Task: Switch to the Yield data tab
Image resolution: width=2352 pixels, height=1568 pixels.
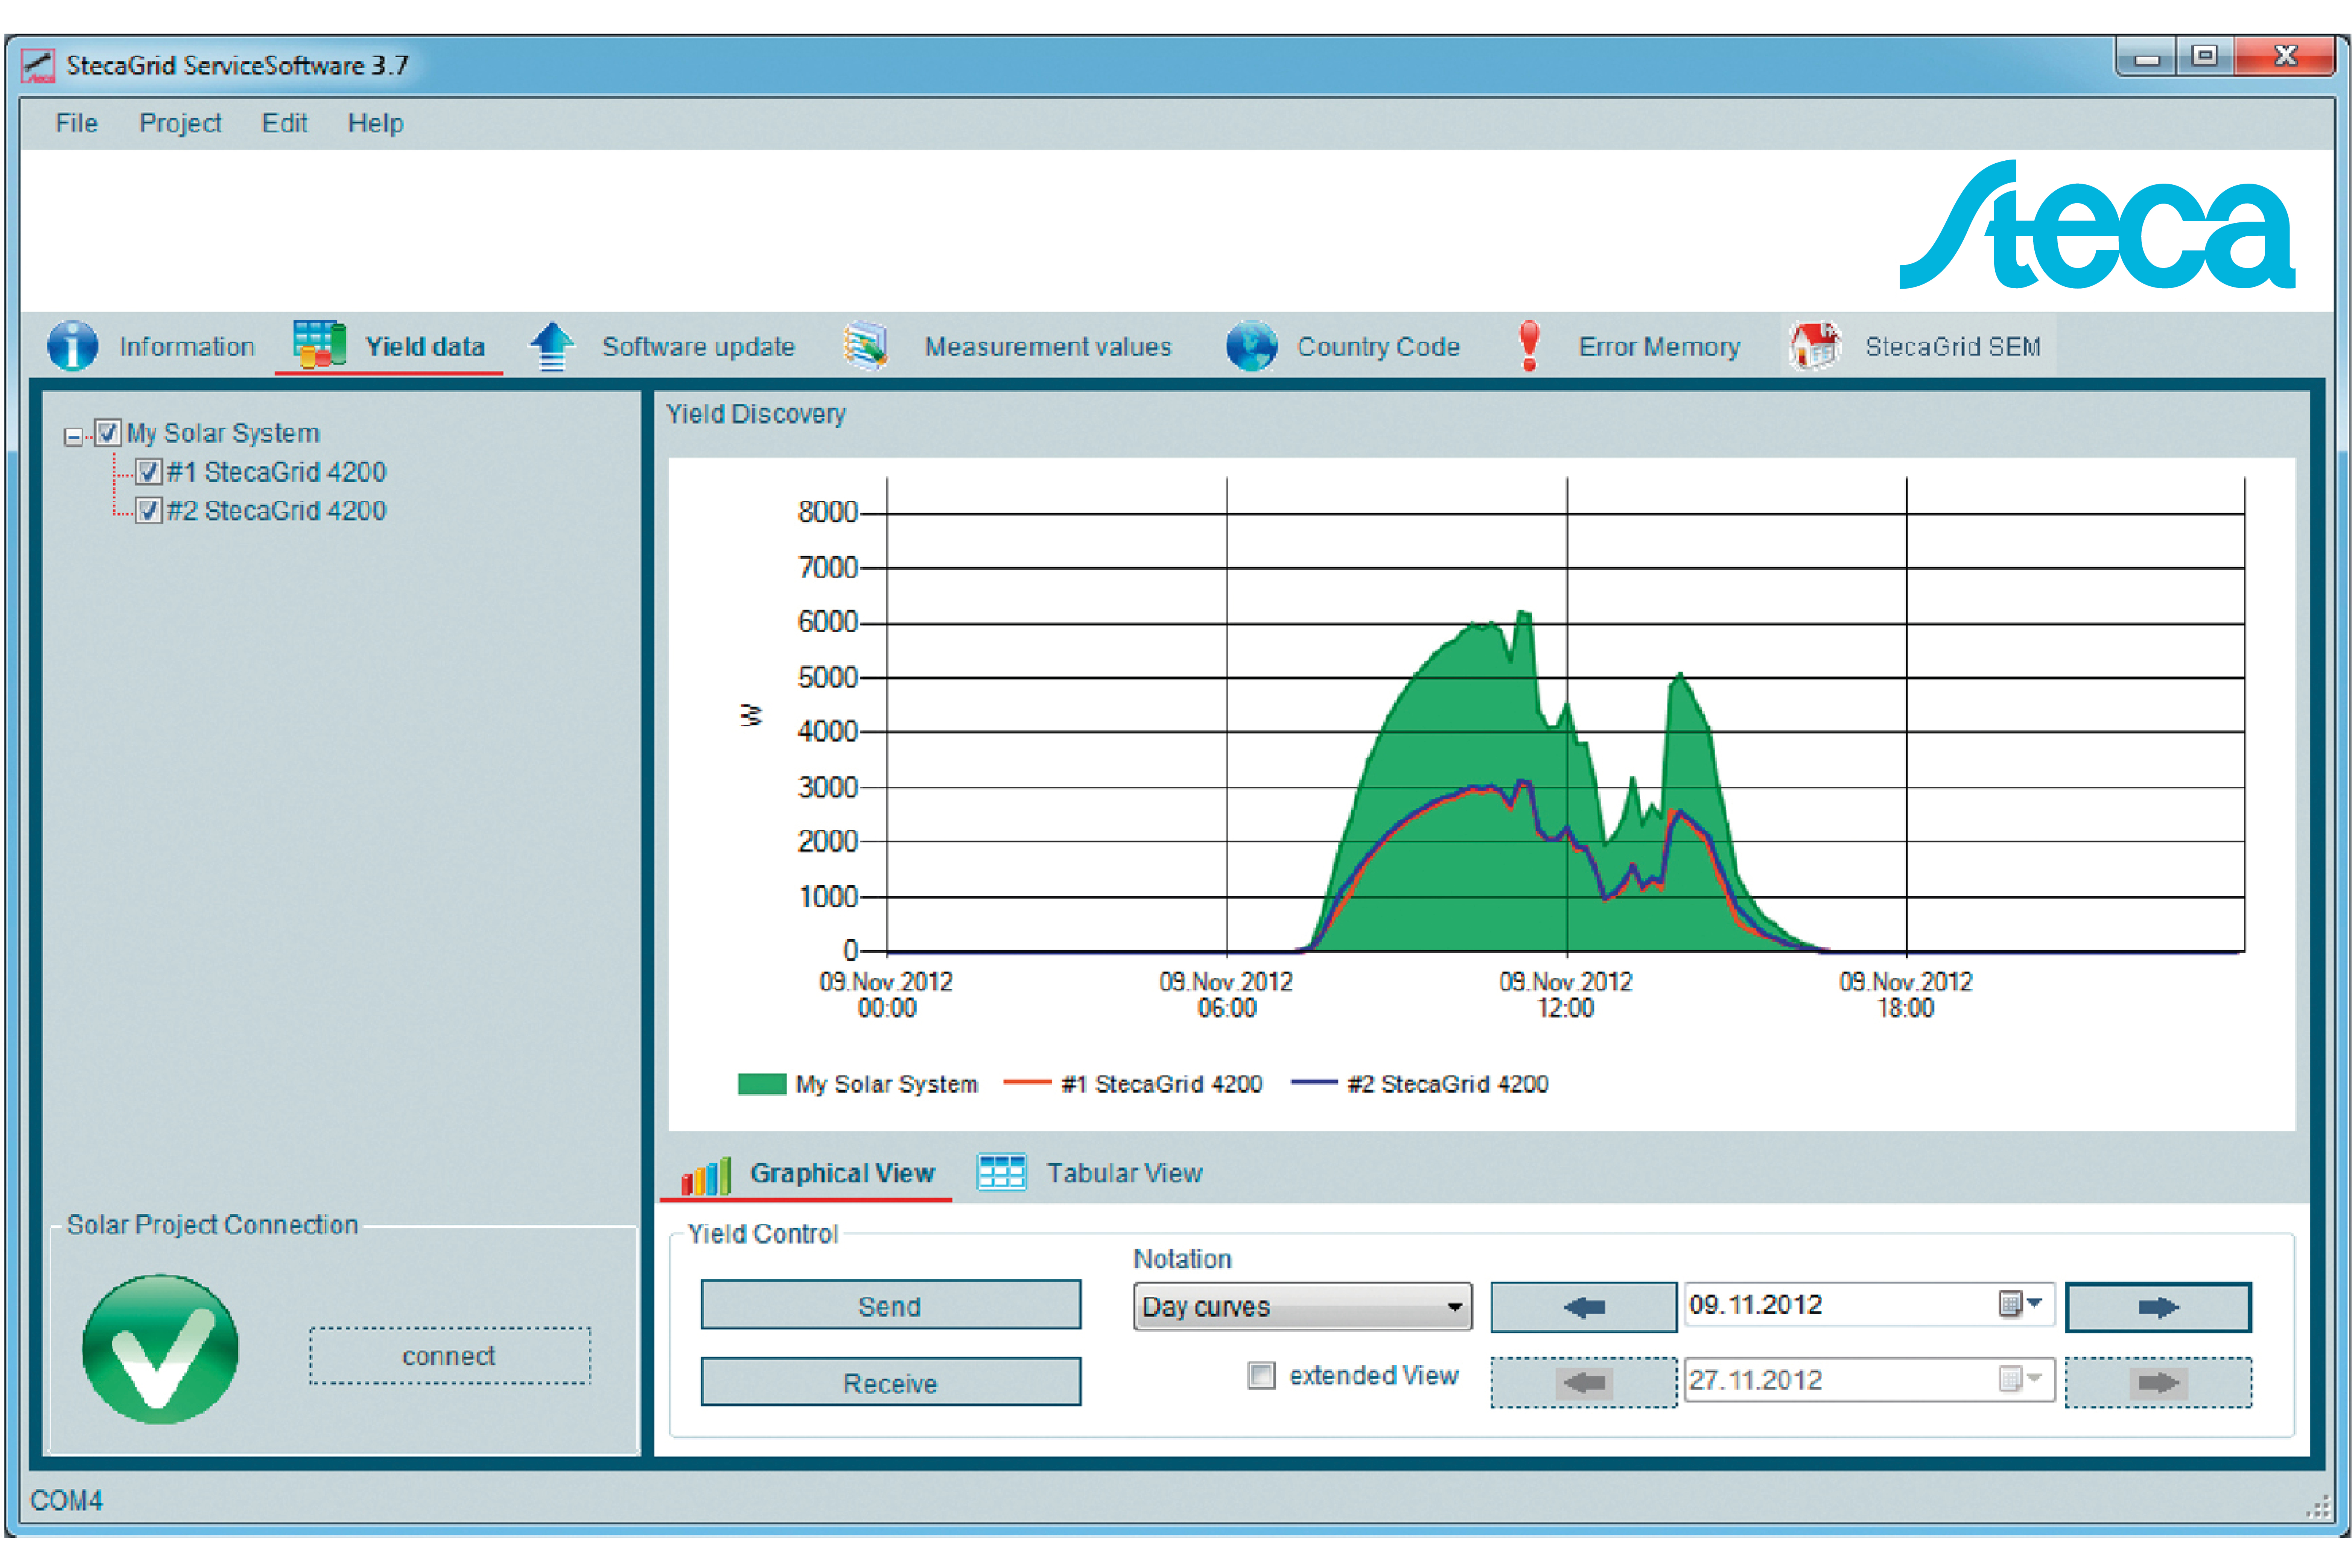Action: pos(389,346)
